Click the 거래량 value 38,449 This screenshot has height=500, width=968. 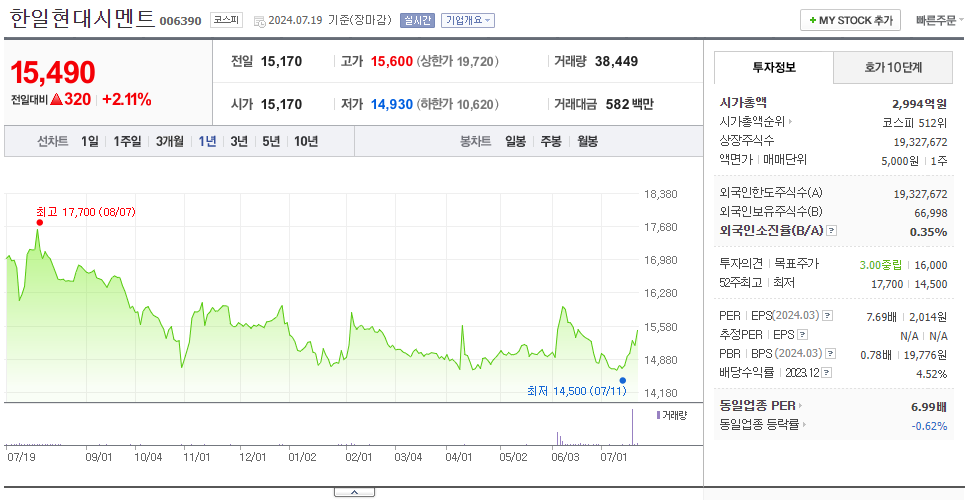tap(616, 62)
